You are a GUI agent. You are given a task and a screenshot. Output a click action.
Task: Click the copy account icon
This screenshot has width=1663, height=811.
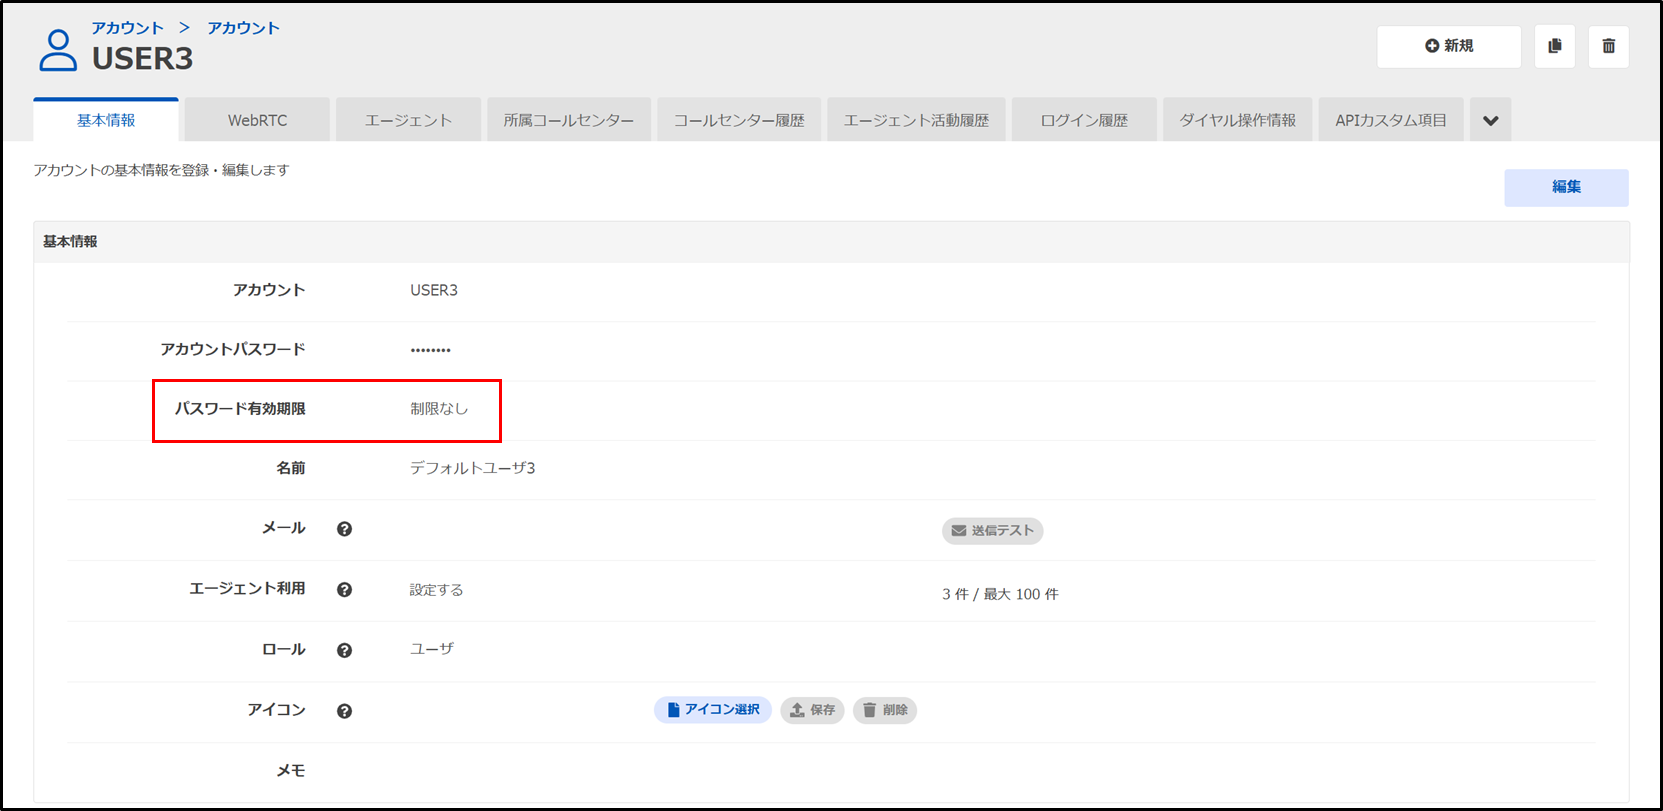[x=1554, y=46]
